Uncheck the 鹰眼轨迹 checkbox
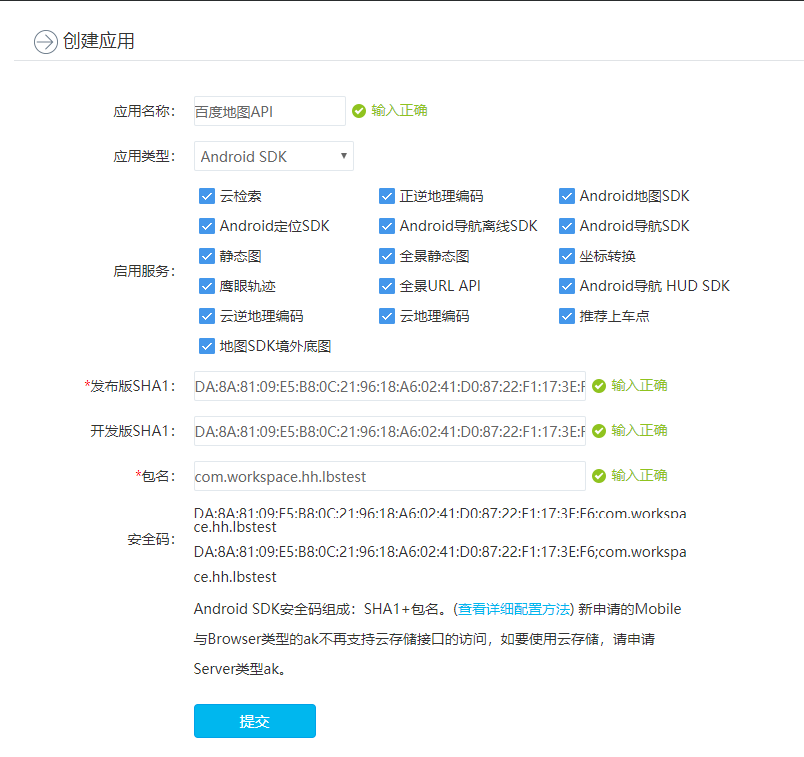This screenshot has height=757, width=804. click(x=207, y=286)
